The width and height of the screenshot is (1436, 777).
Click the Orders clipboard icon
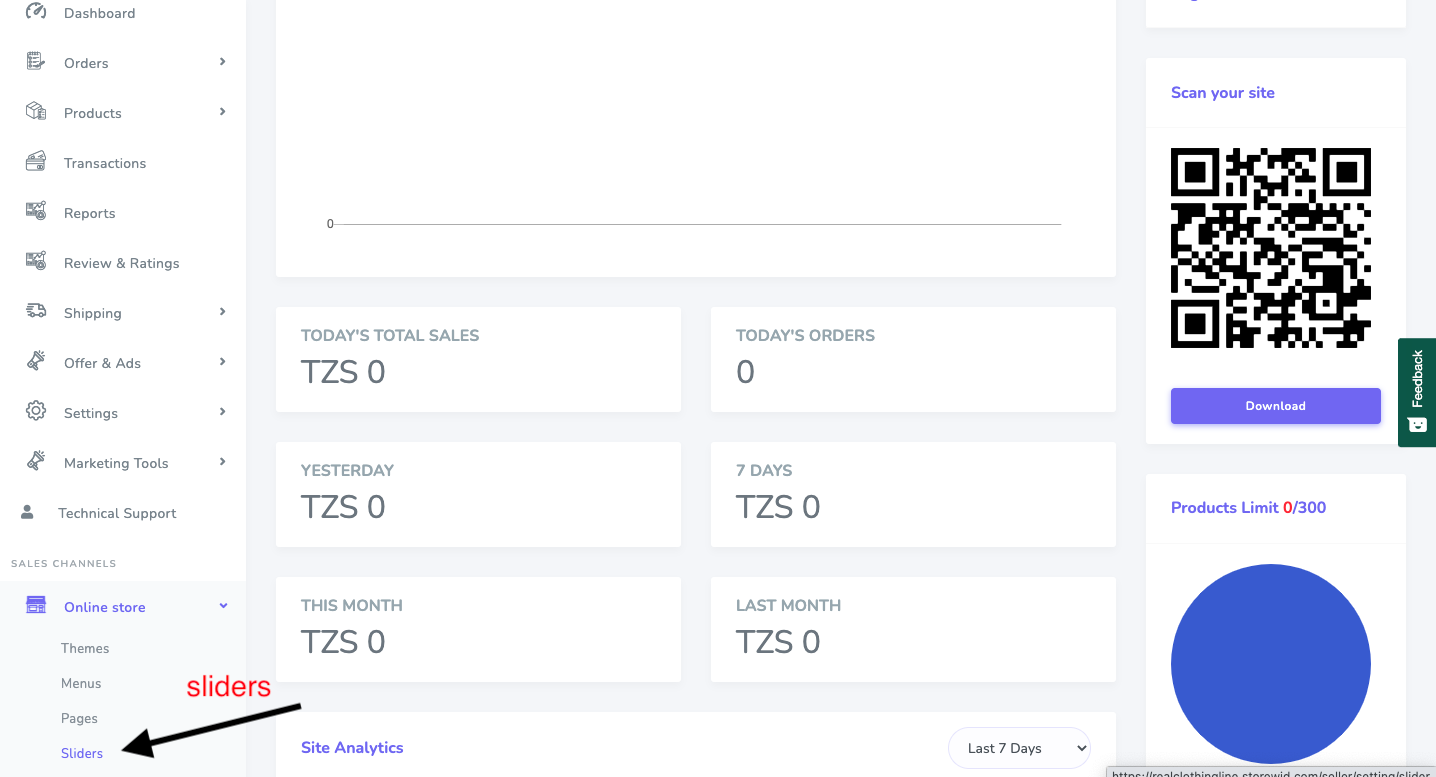pyautogui.click(x=36, y=62)
